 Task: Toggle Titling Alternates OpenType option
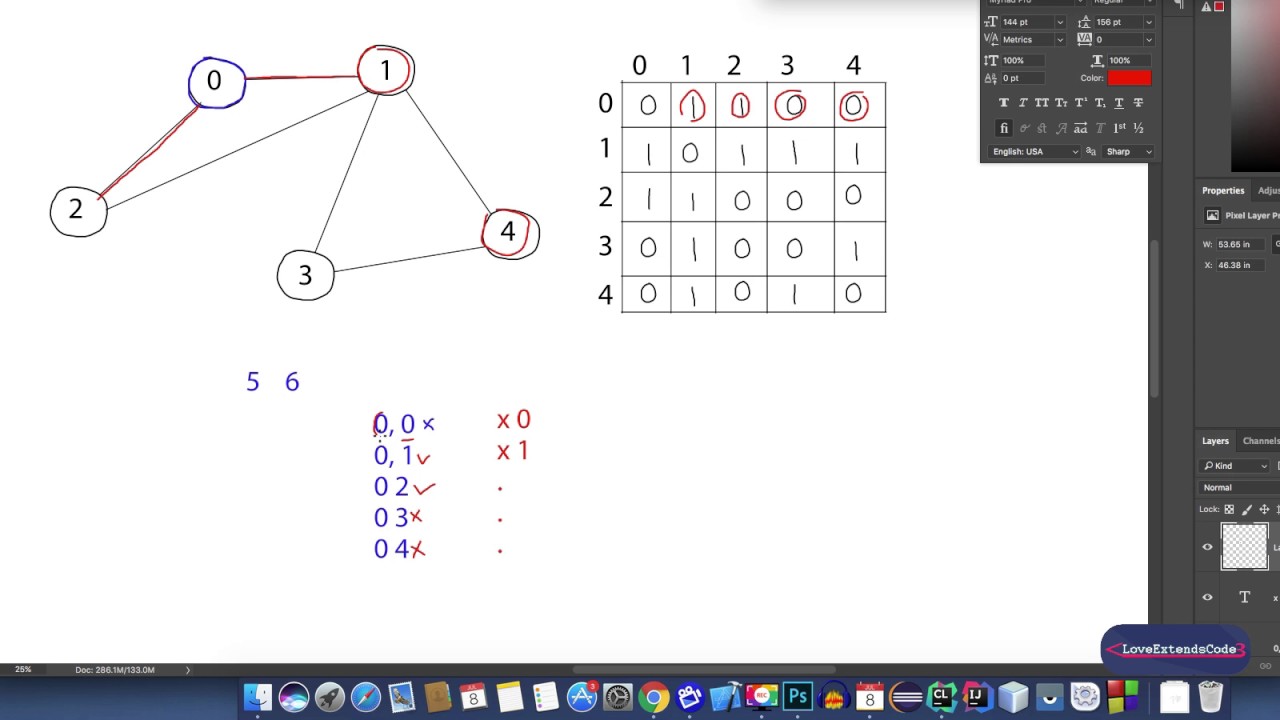pos(1100,128)
